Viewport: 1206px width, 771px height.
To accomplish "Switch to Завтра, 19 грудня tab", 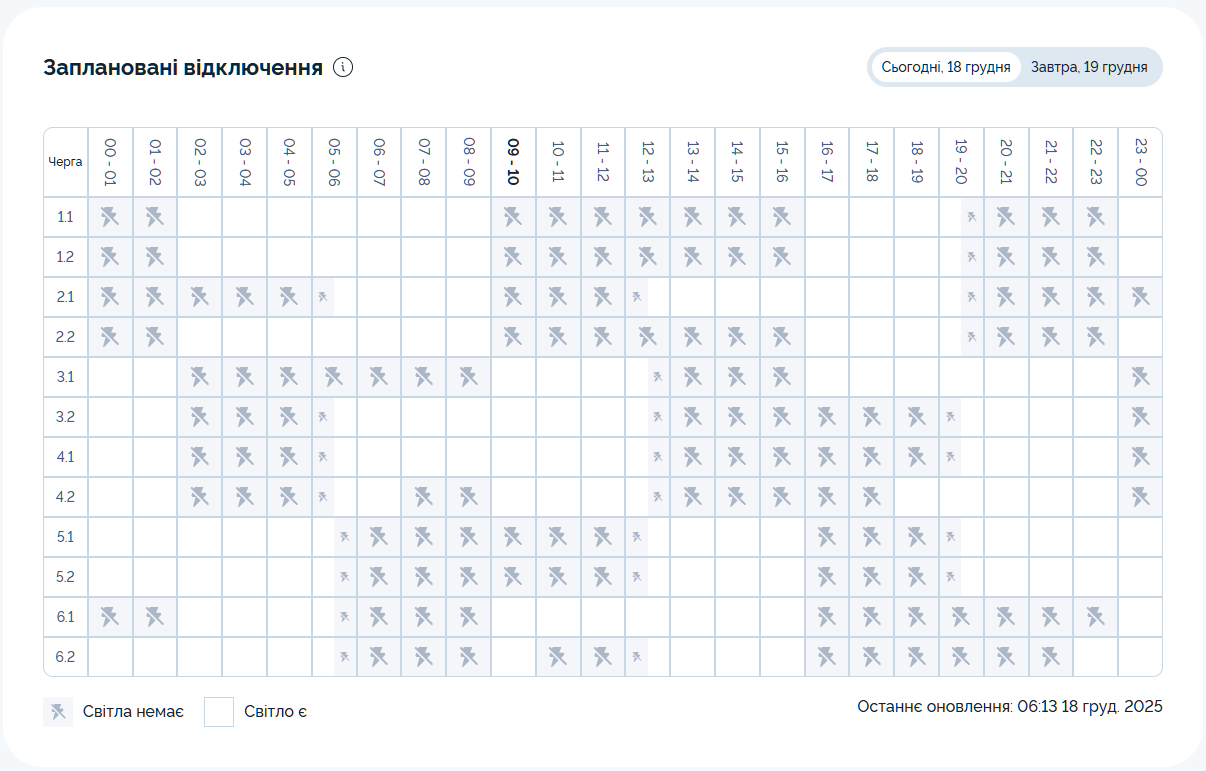I will coord(1089,67).
